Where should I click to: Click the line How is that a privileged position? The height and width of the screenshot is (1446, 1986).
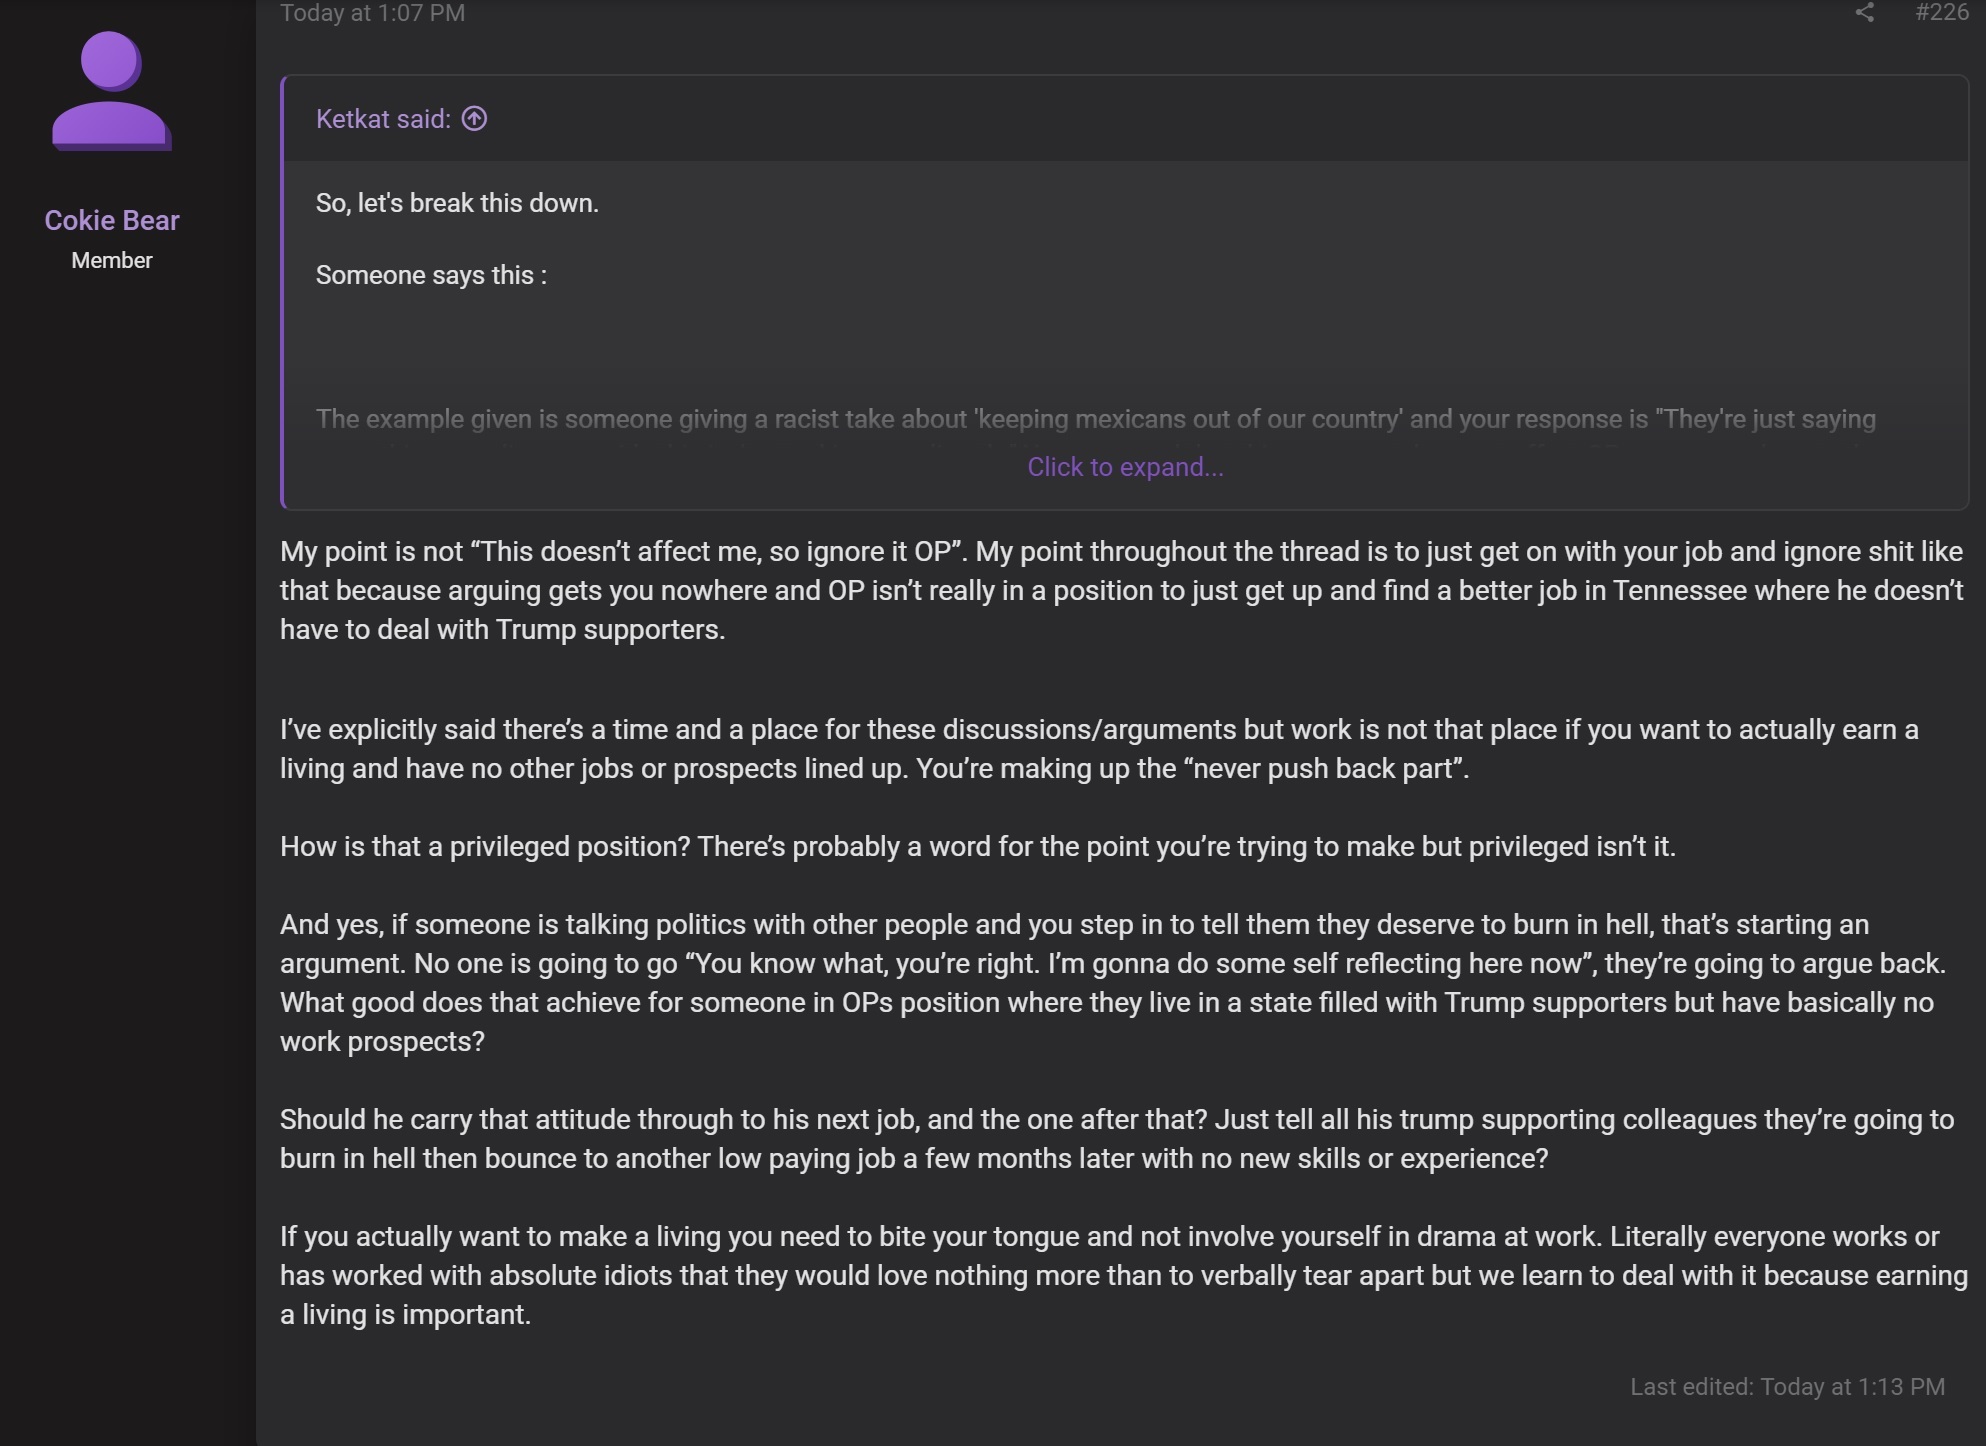(977, 846)
